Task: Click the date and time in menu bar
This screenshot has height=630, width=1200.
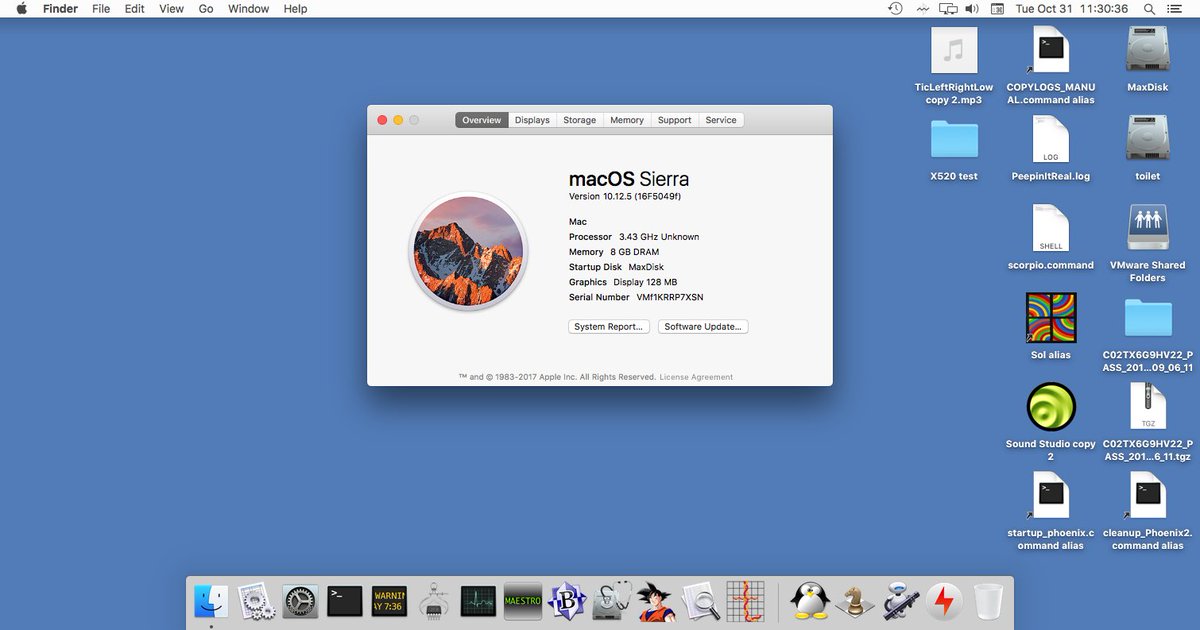Action: coord(1072,9)
